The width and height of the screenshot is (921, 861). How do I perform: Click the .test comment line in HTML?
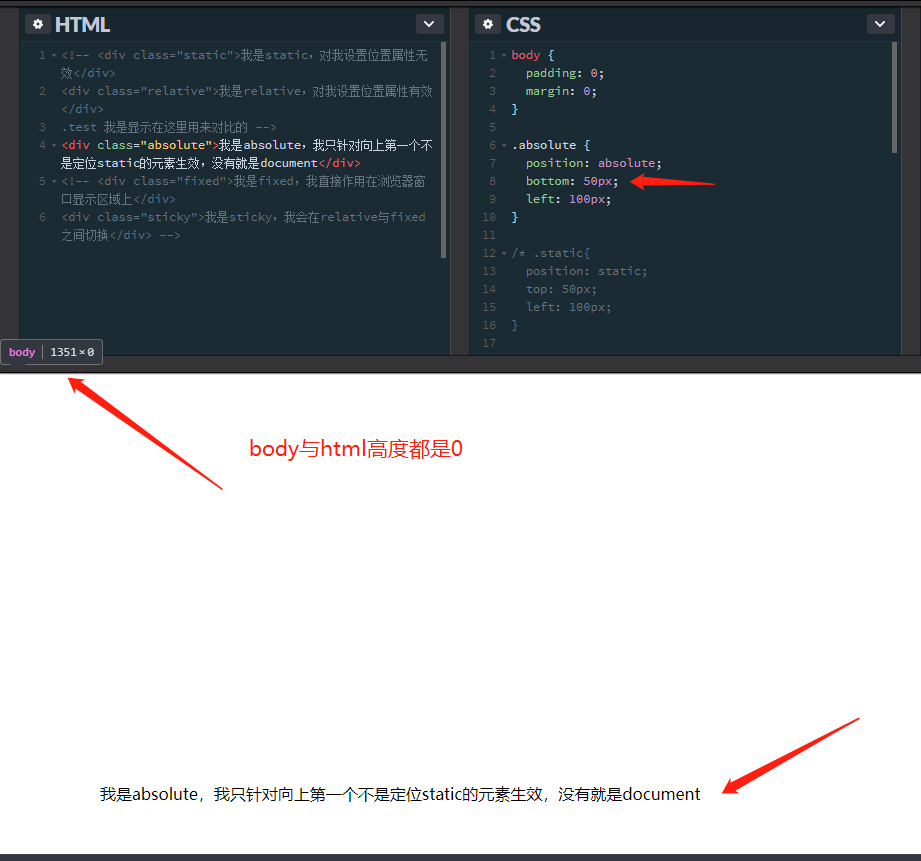140,126
